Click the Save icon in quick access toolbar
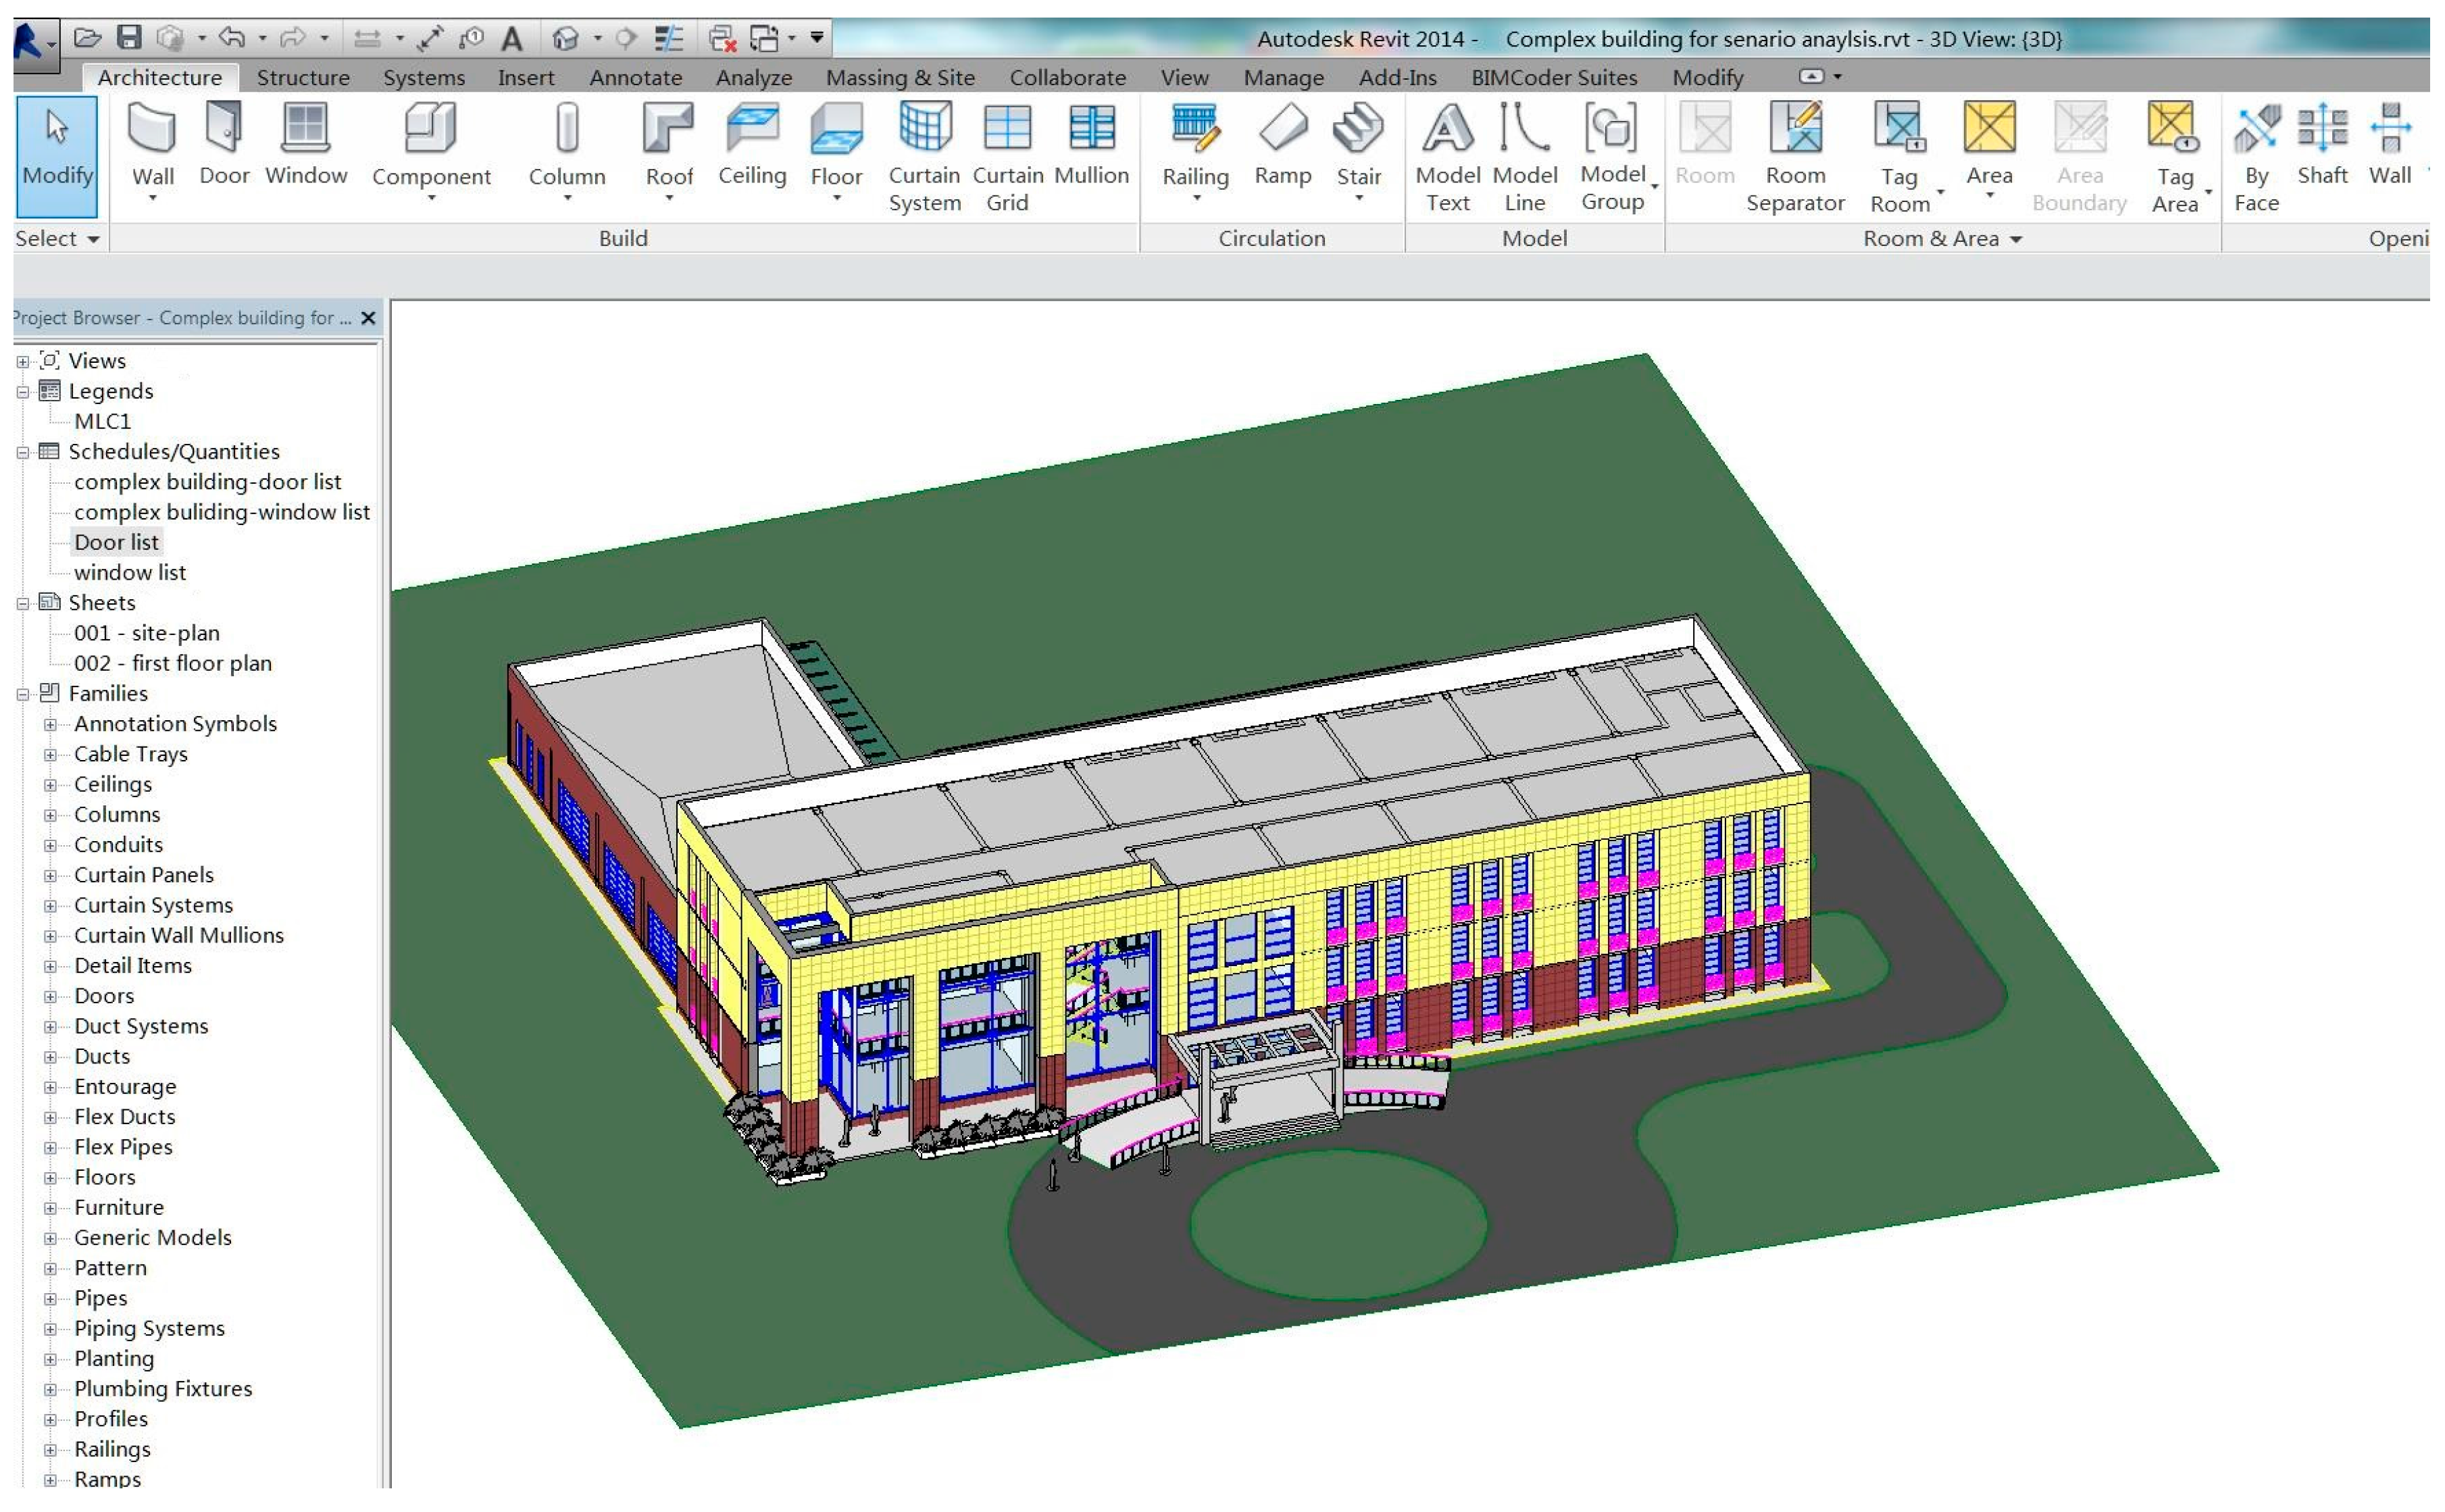2445x1512 pixels. [x=129, y=38]
